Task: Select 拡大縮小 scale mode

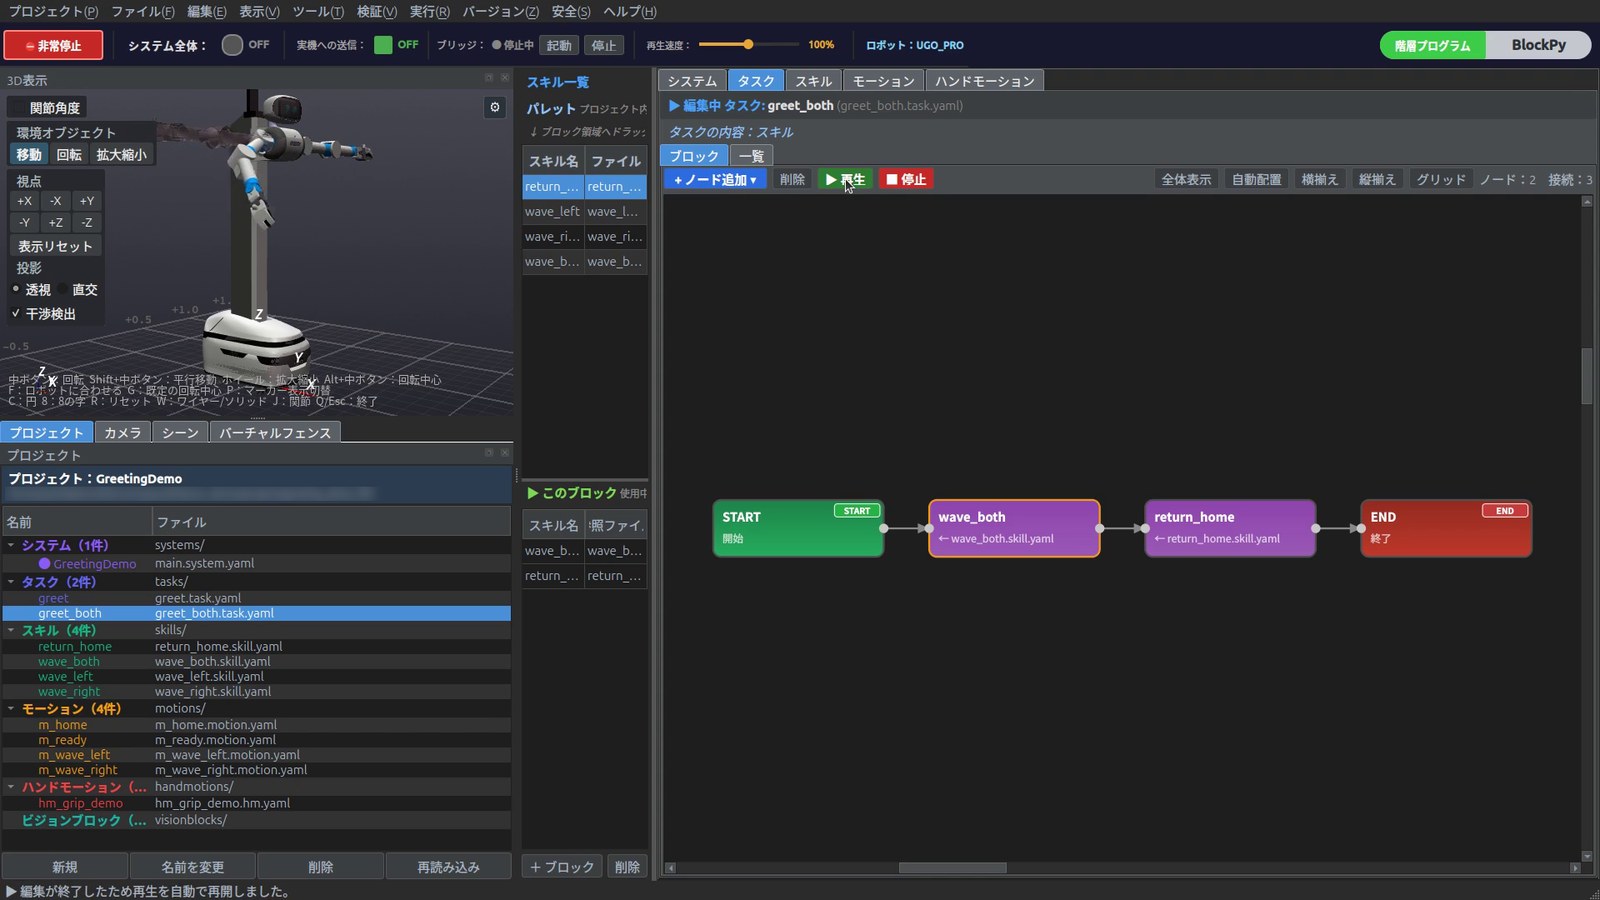Action: (121, 154)
